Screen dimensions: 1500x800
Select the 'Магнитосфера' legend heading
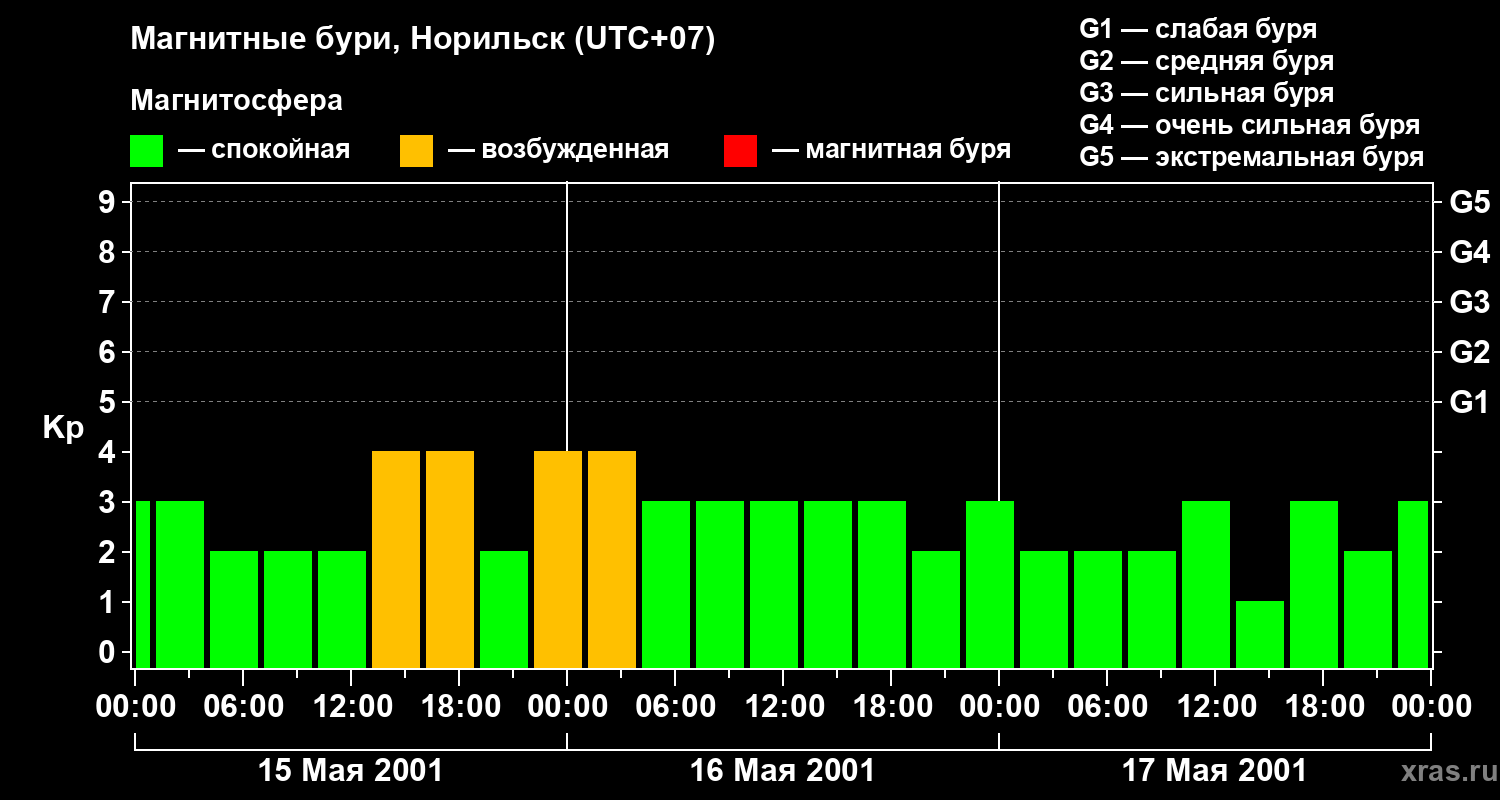[236, 101]
